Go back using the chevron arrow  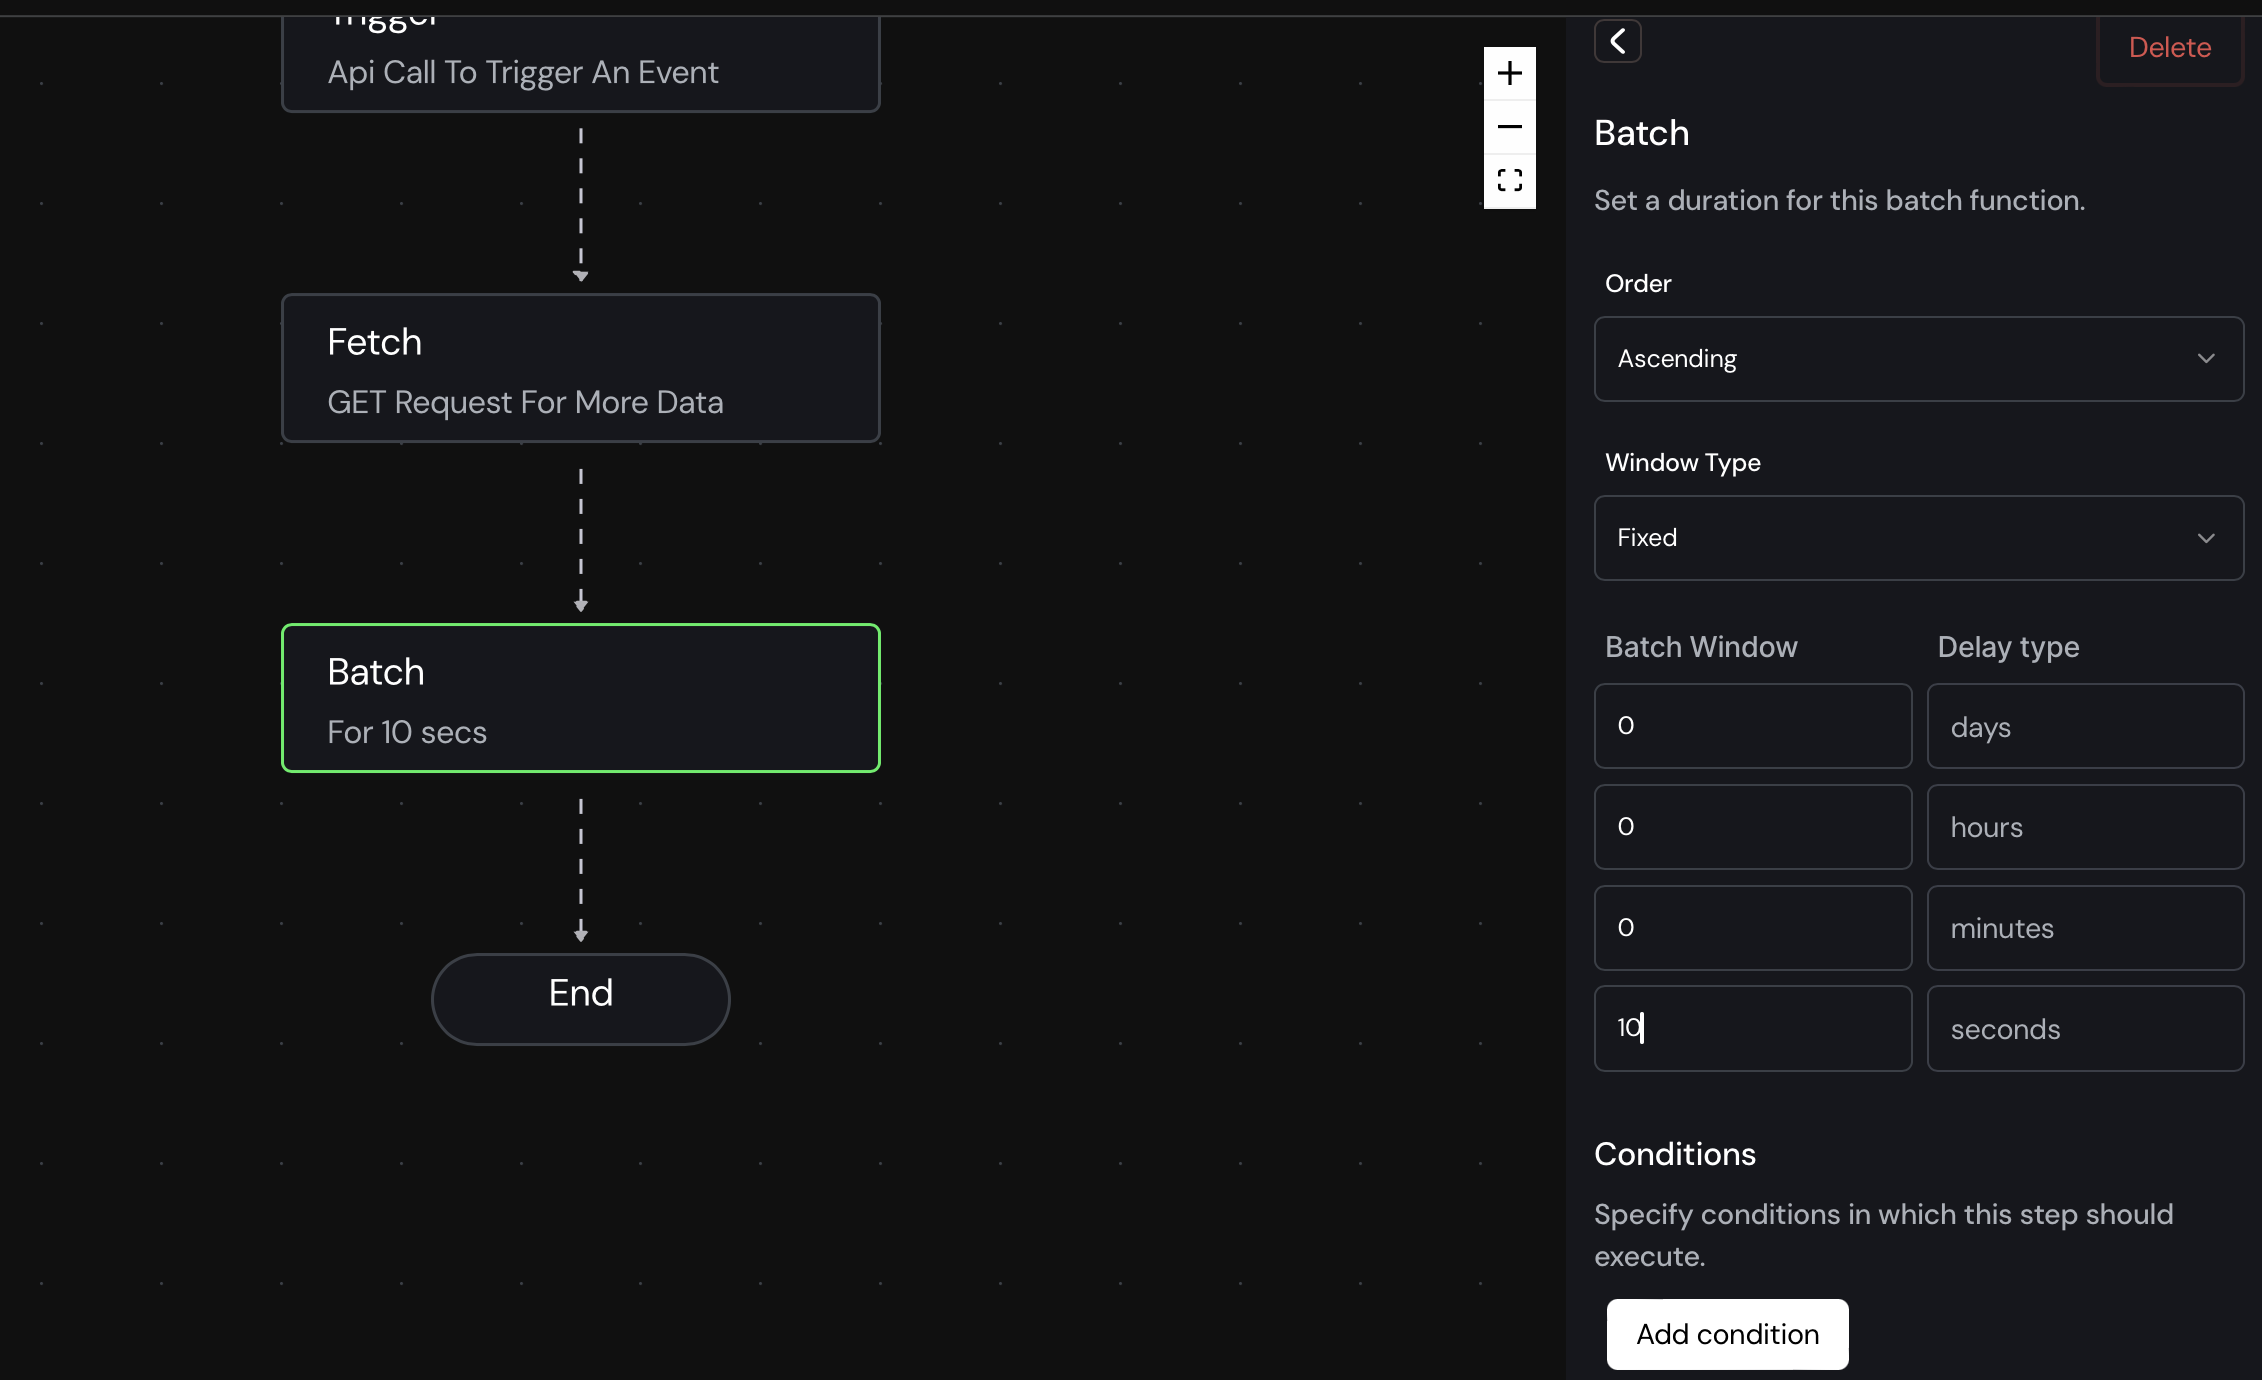1617,41
